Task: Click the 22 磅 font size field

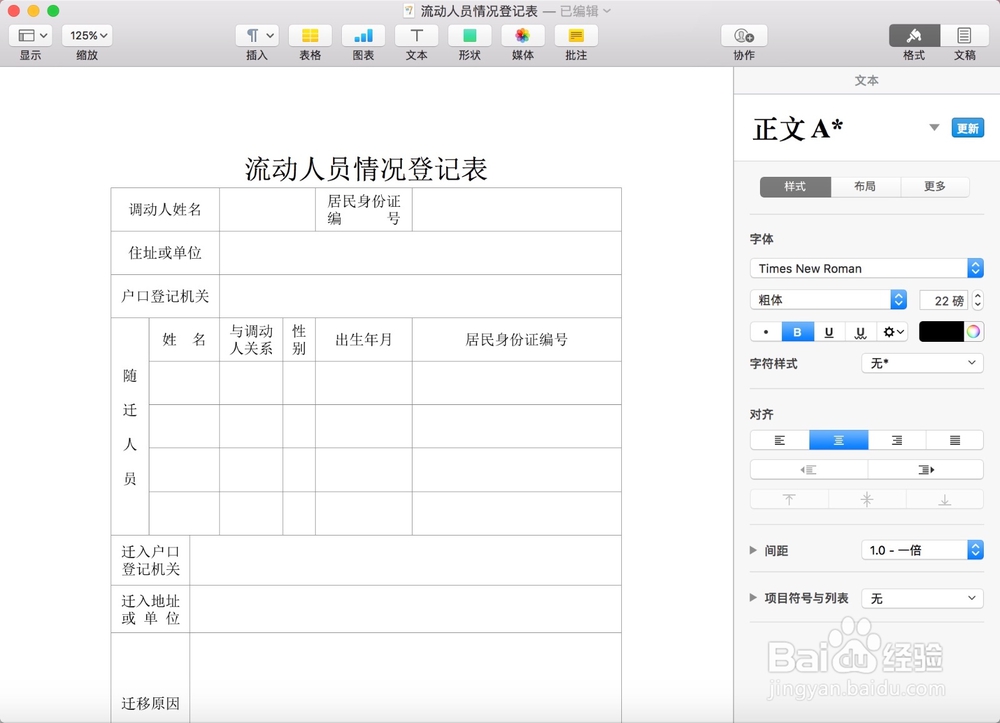Action: click(945, 300)
